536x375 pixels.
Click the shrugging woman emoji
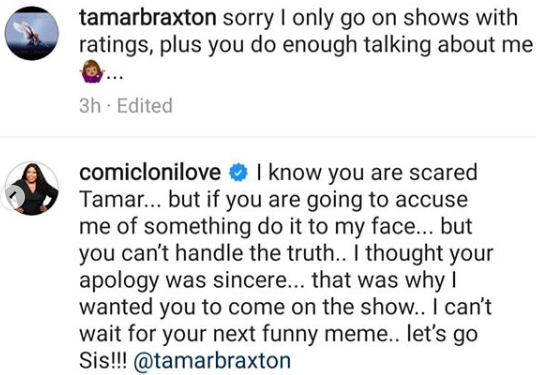tap(92, 71)
